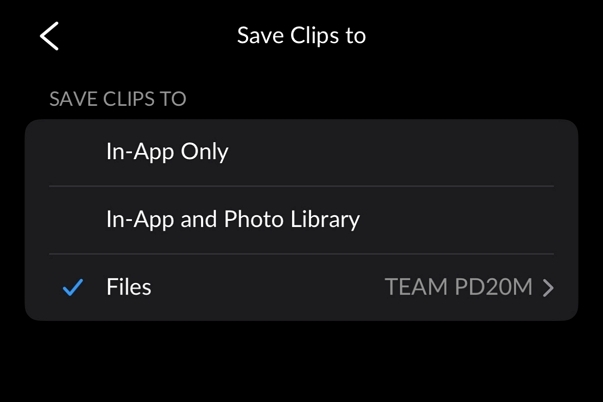Click the TEAM PD20M location text
The width and height of the screenshot is (603, 402).
point(459,288)
